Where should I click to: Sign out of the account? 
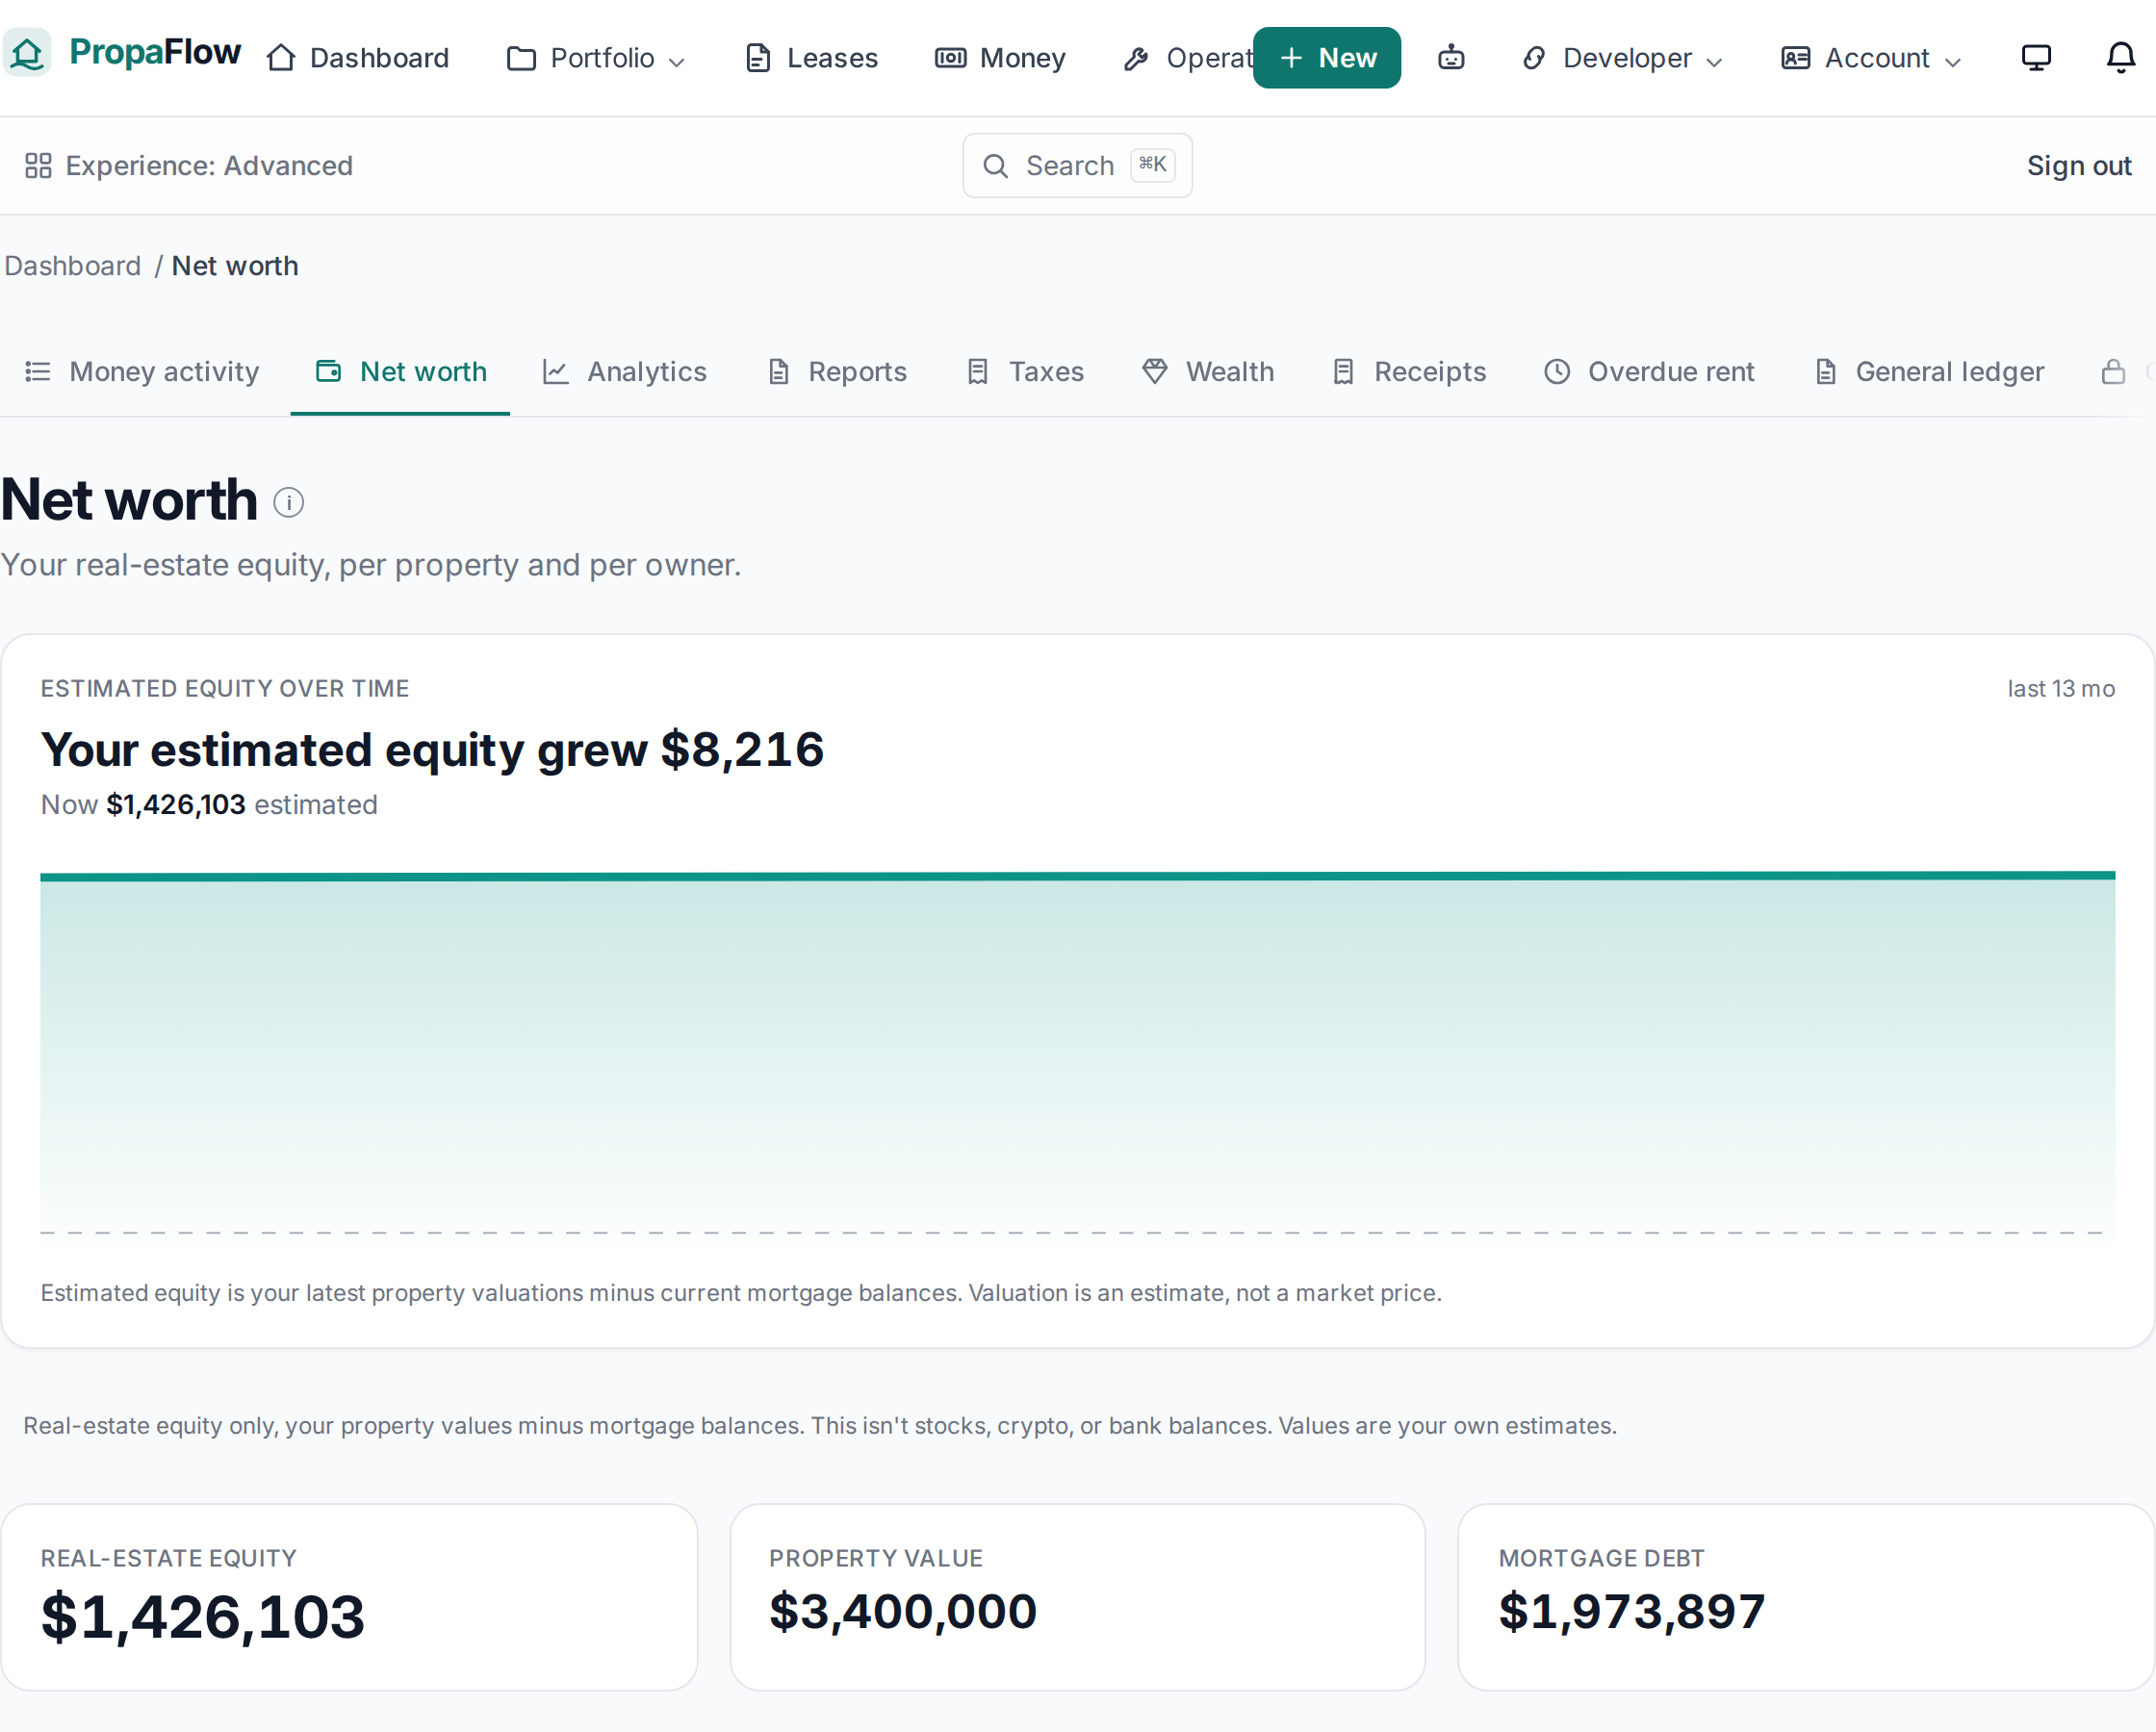[2079, 165]
